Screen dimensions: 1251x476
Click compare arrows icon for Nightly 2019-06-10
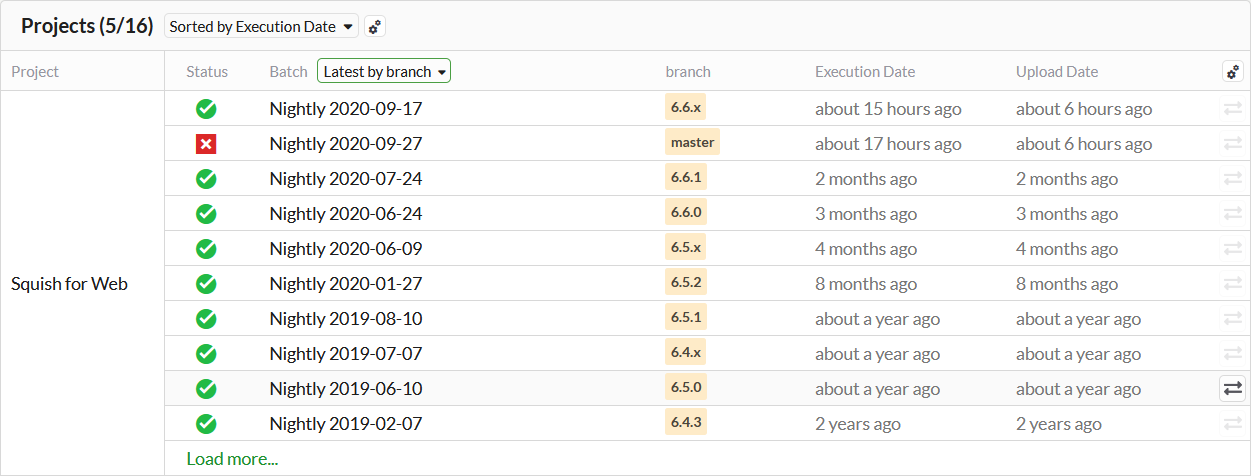pyautogui.click(x=1232, y=389)
